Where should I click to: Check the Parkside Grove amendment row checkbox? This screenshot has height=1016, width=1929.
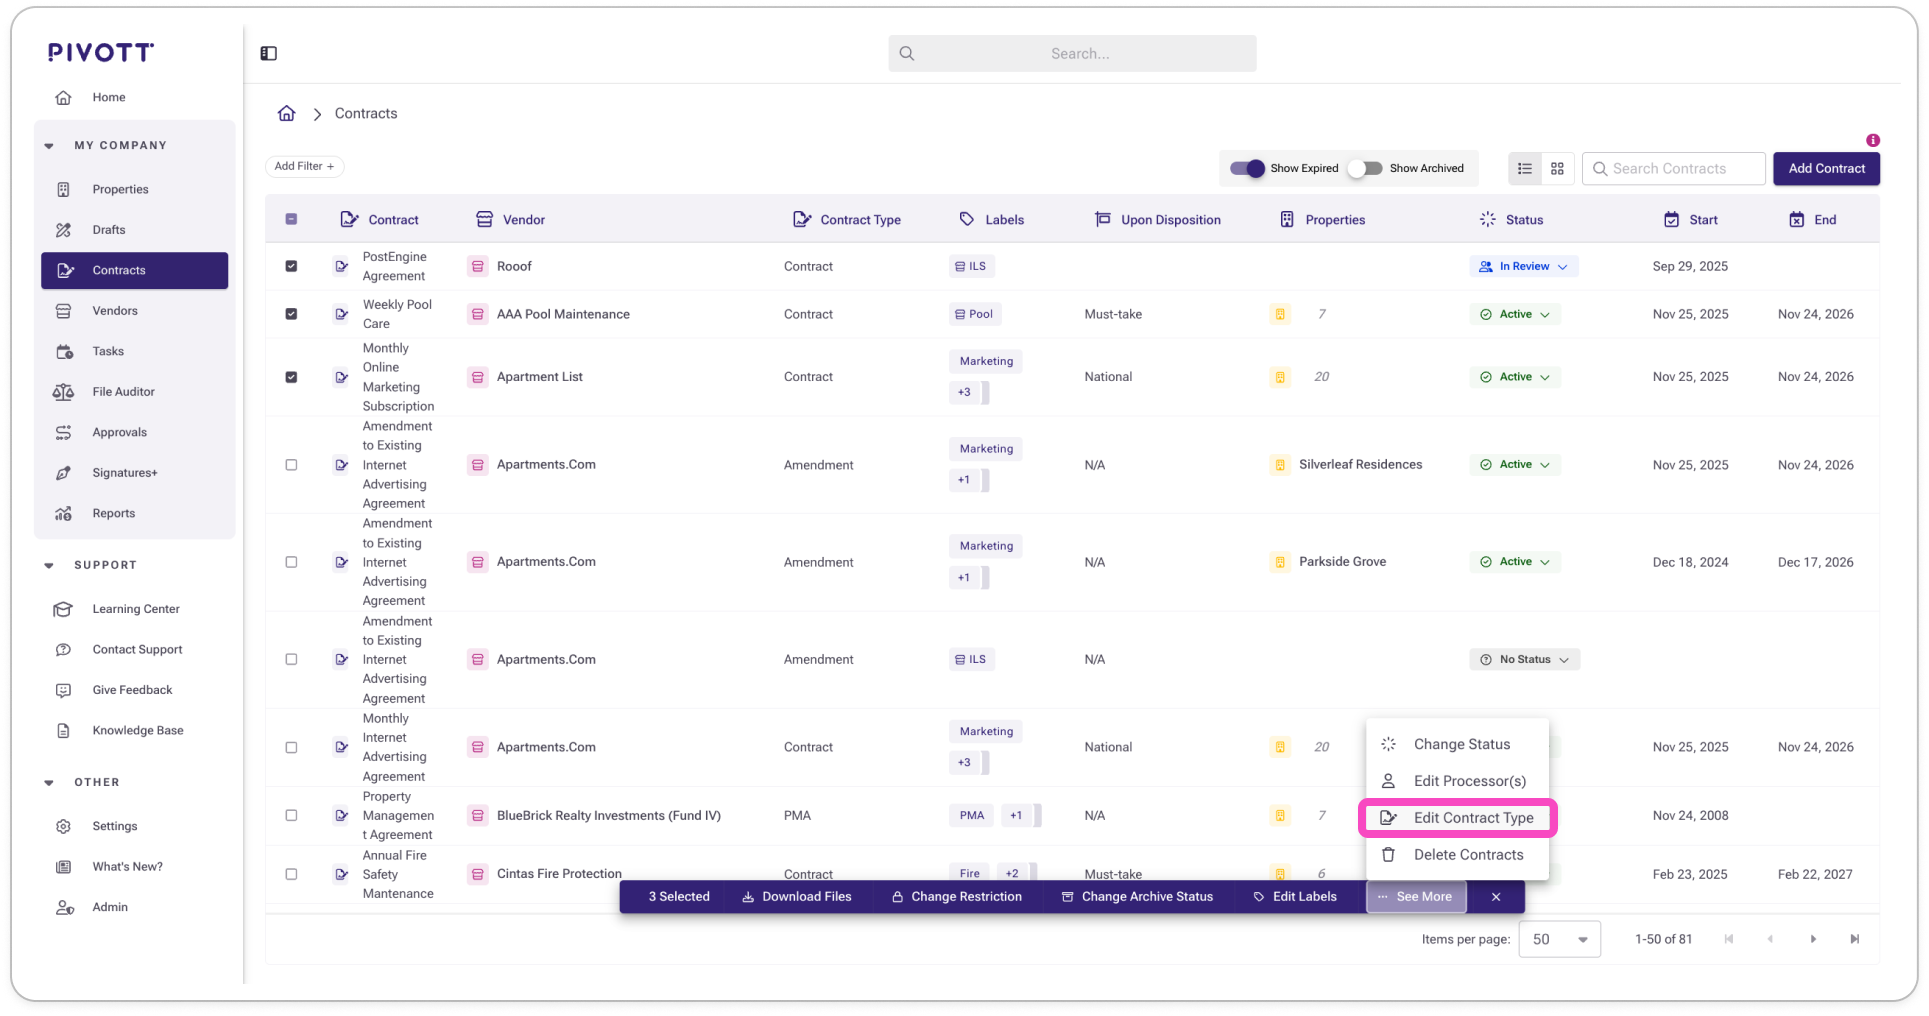(x=291, y=562)
